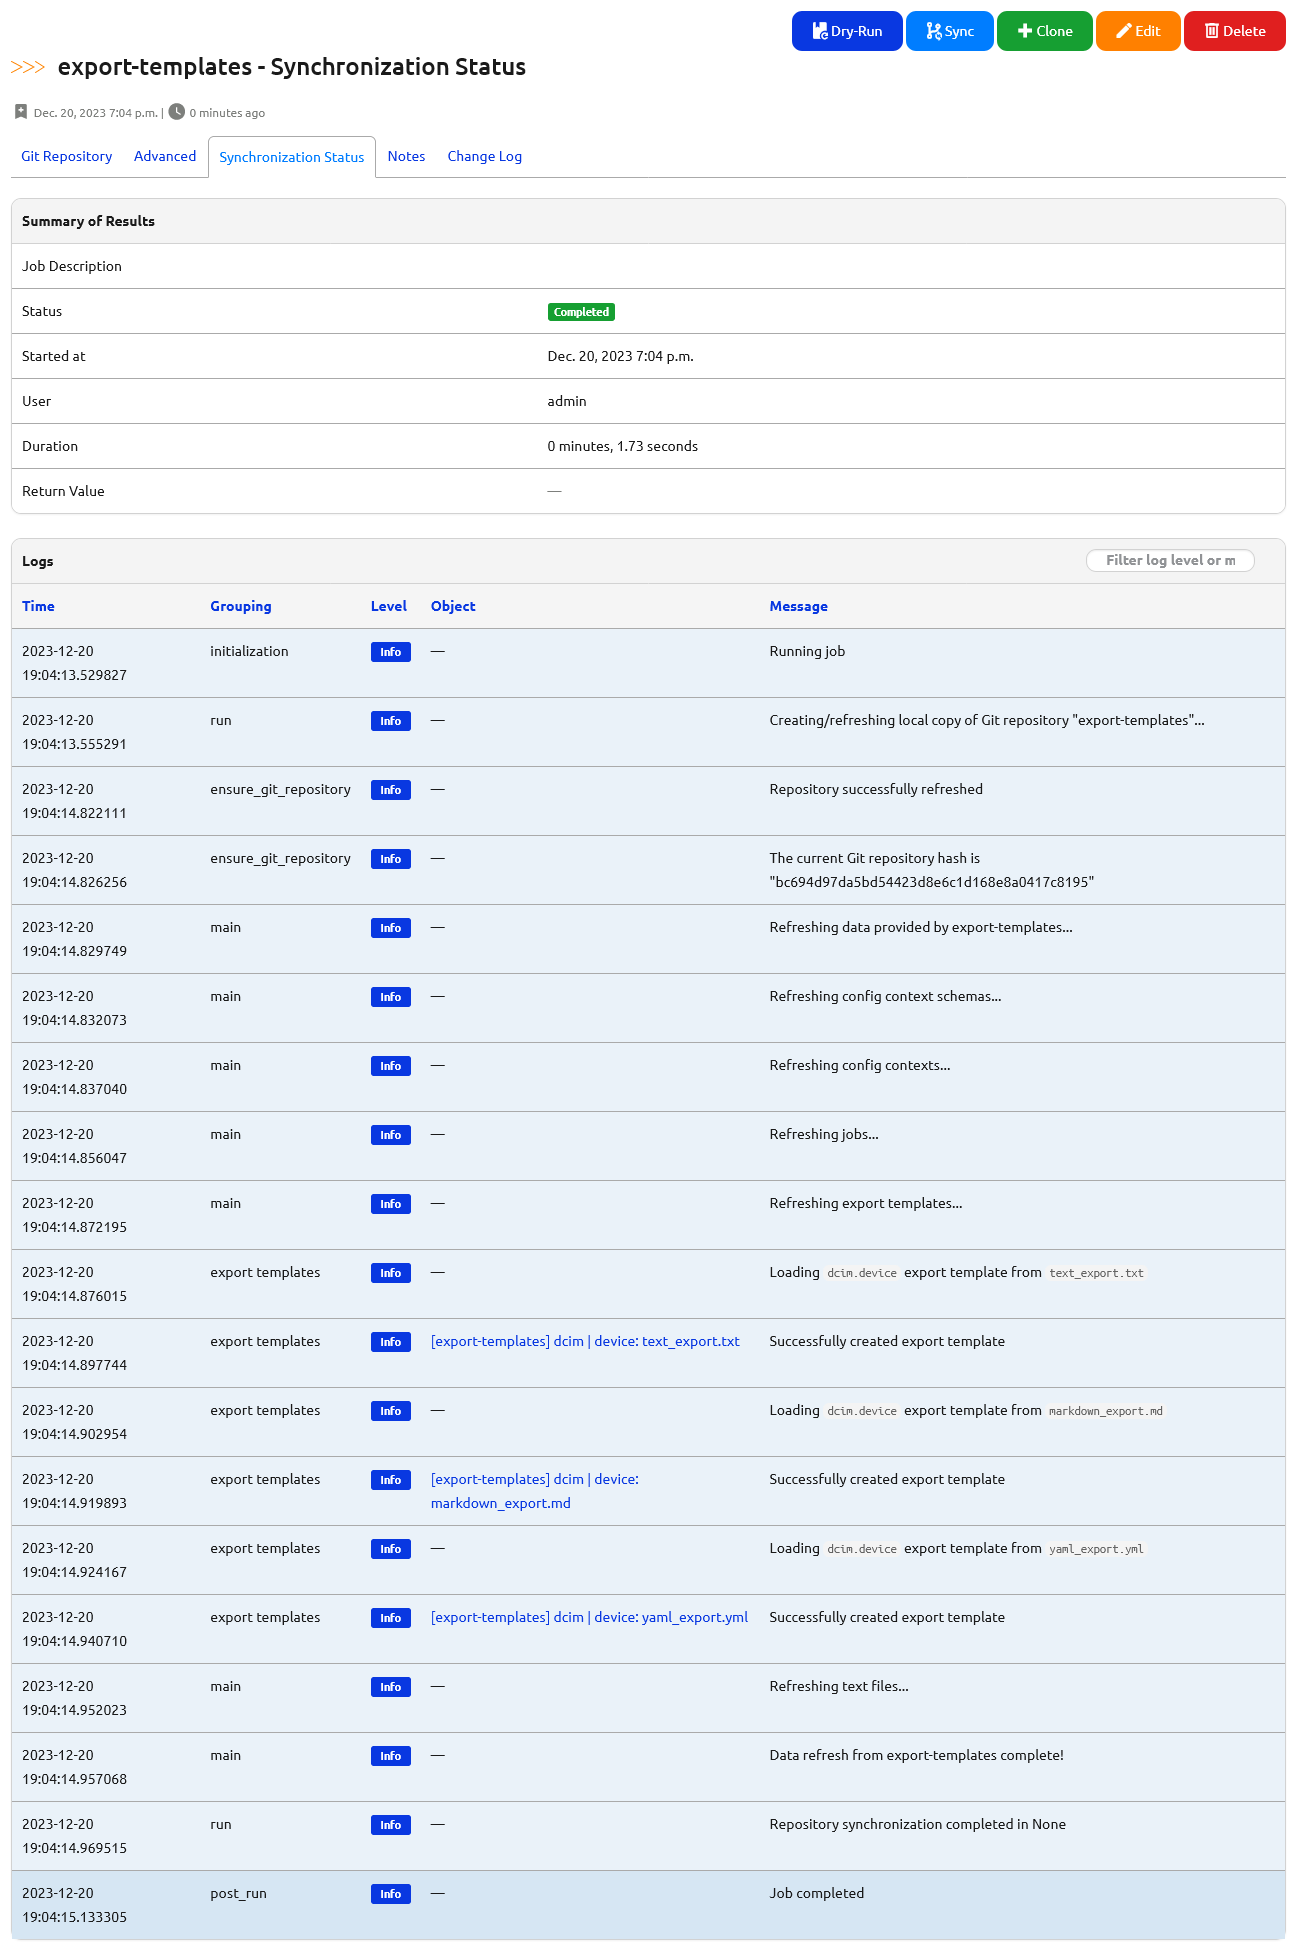Screen dimensions: 1297x1953
Task: Select the Git hash message text
Action: pos(932,870)
